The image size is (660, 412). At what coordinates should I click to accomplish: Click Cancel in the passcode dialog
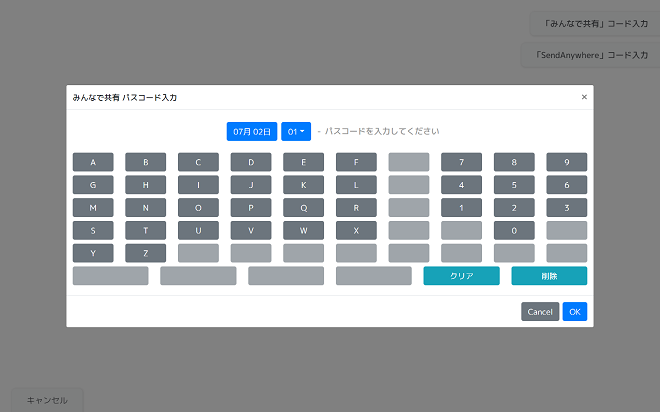click(x=540, y=312)
